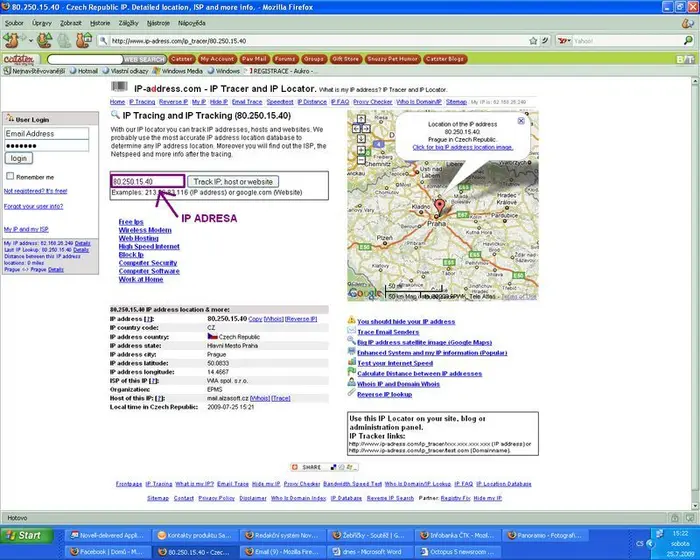Click the red location marker on Praha
Viewport: 700px width, 560px height.
[x=440, y=207]
